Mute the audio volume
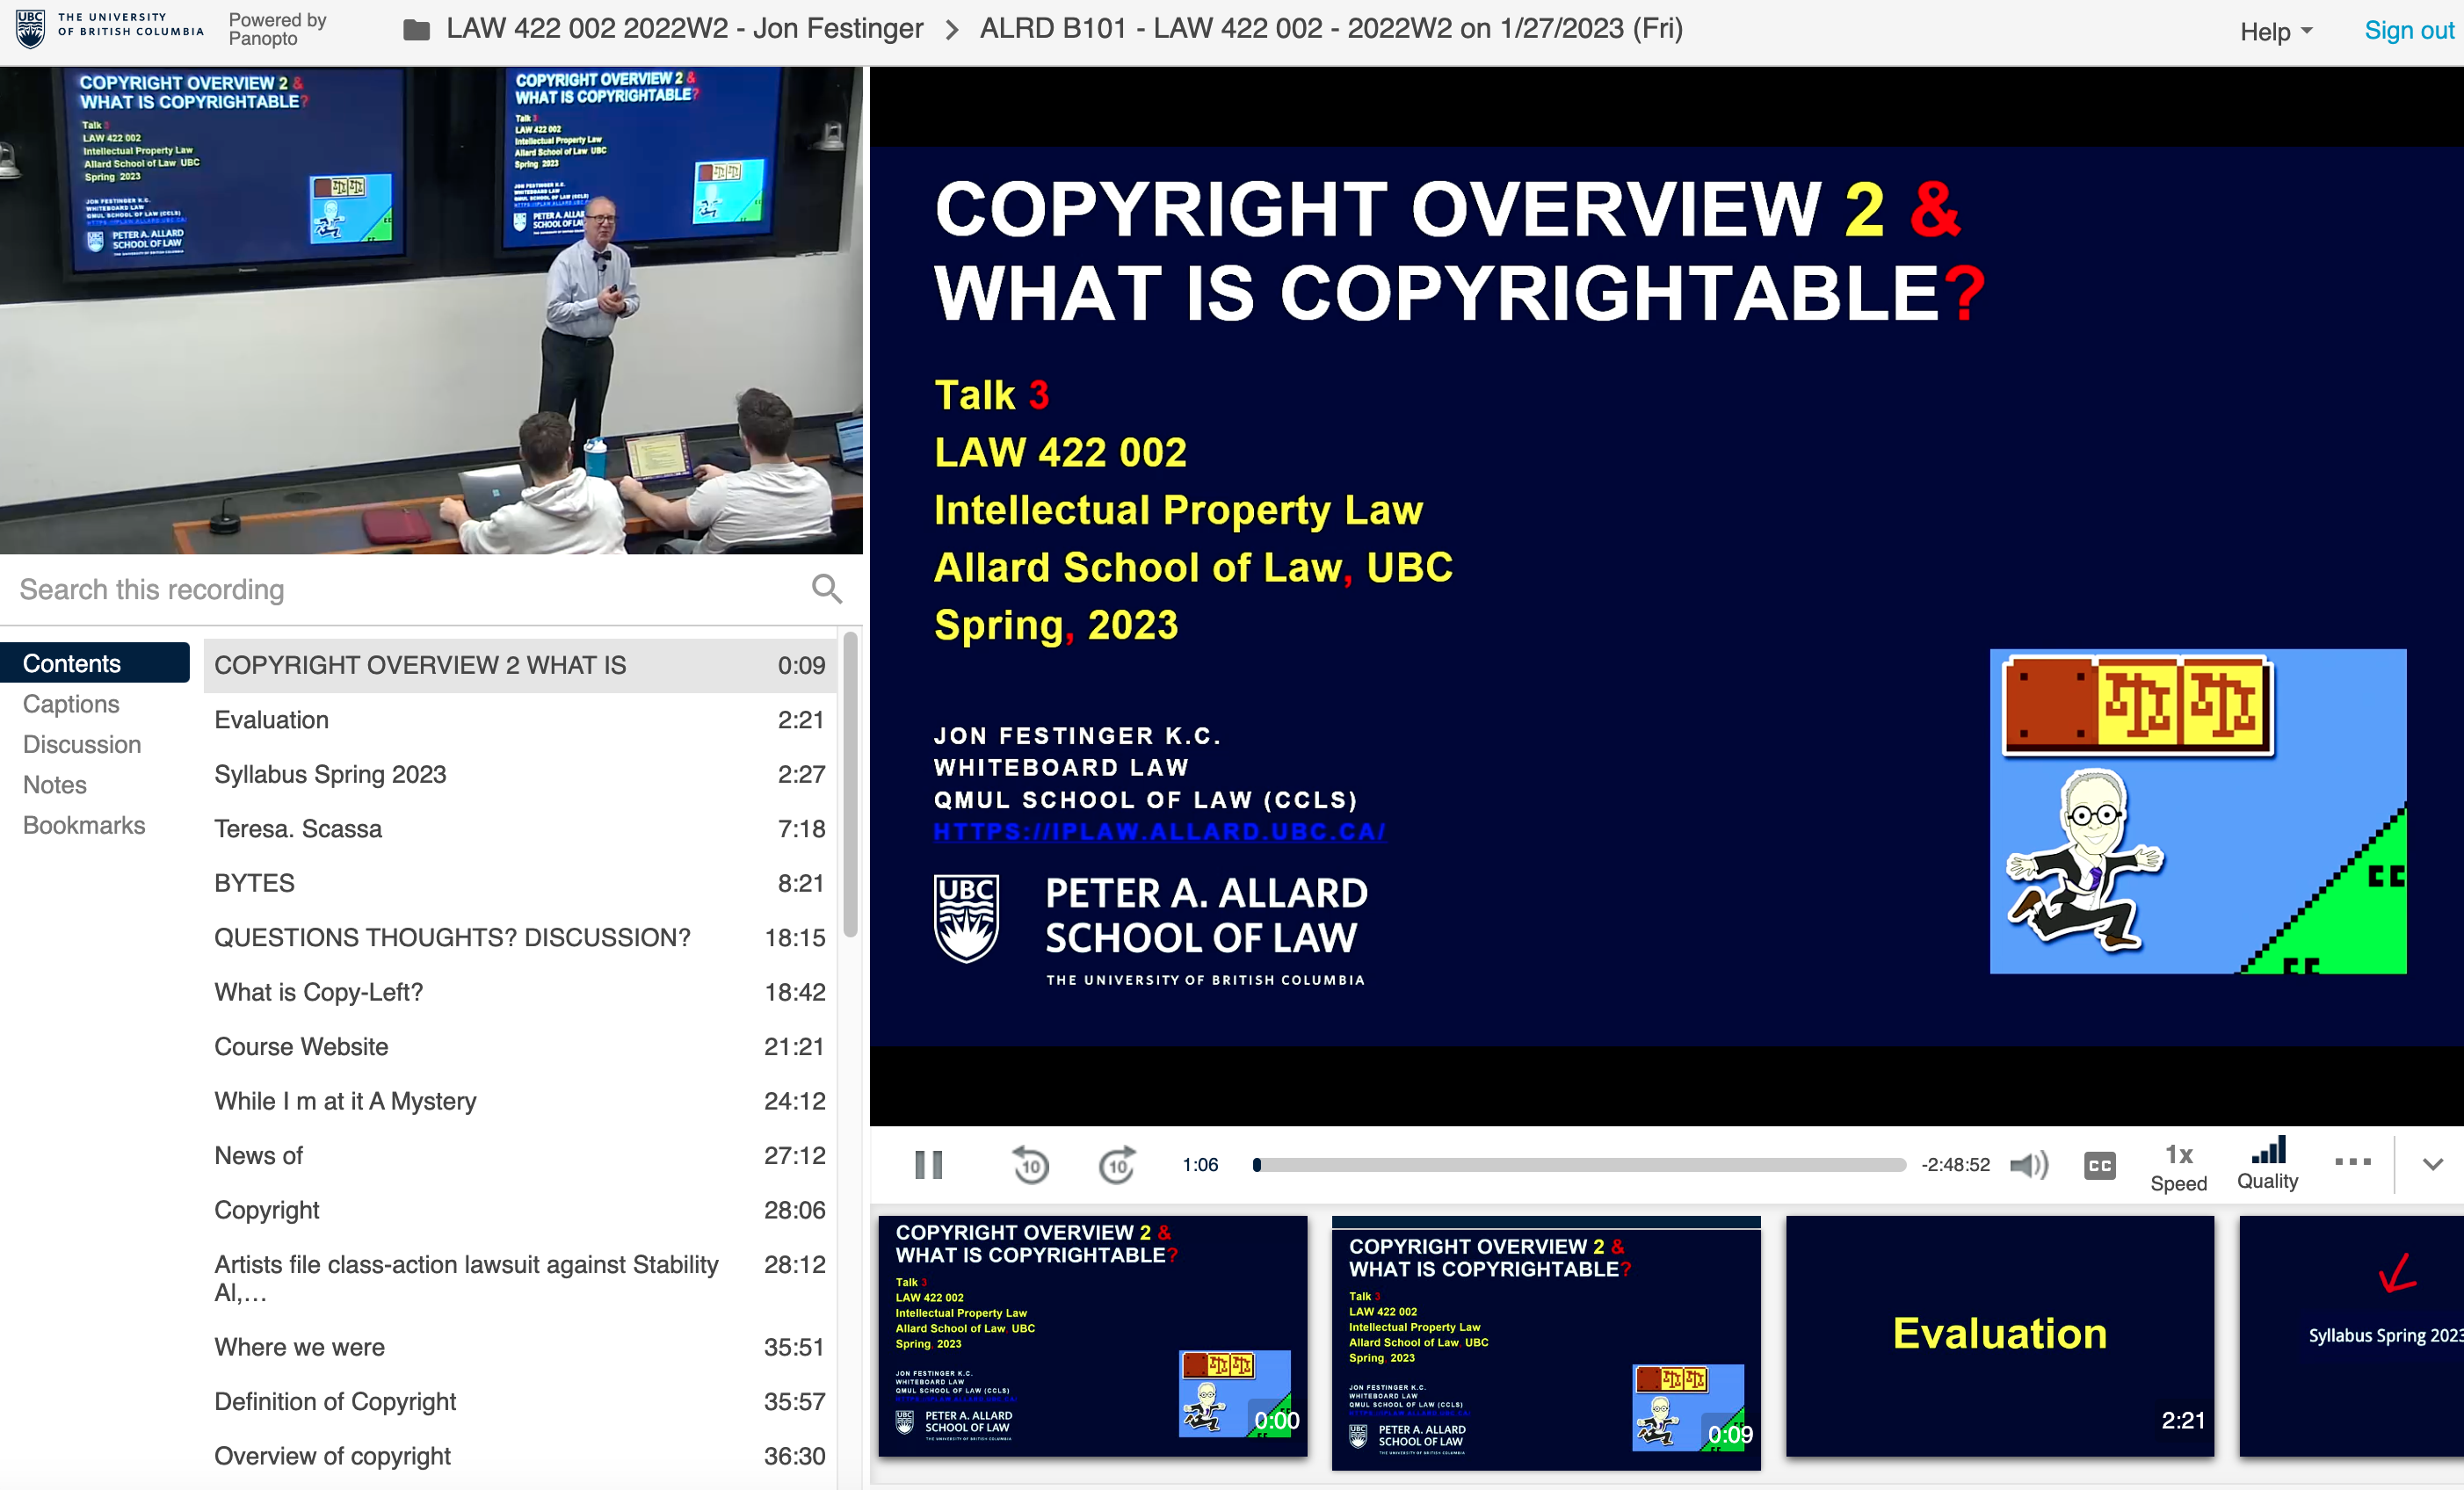The width and height of the screenshot is (2464, 1490). coord(2029,1165)
